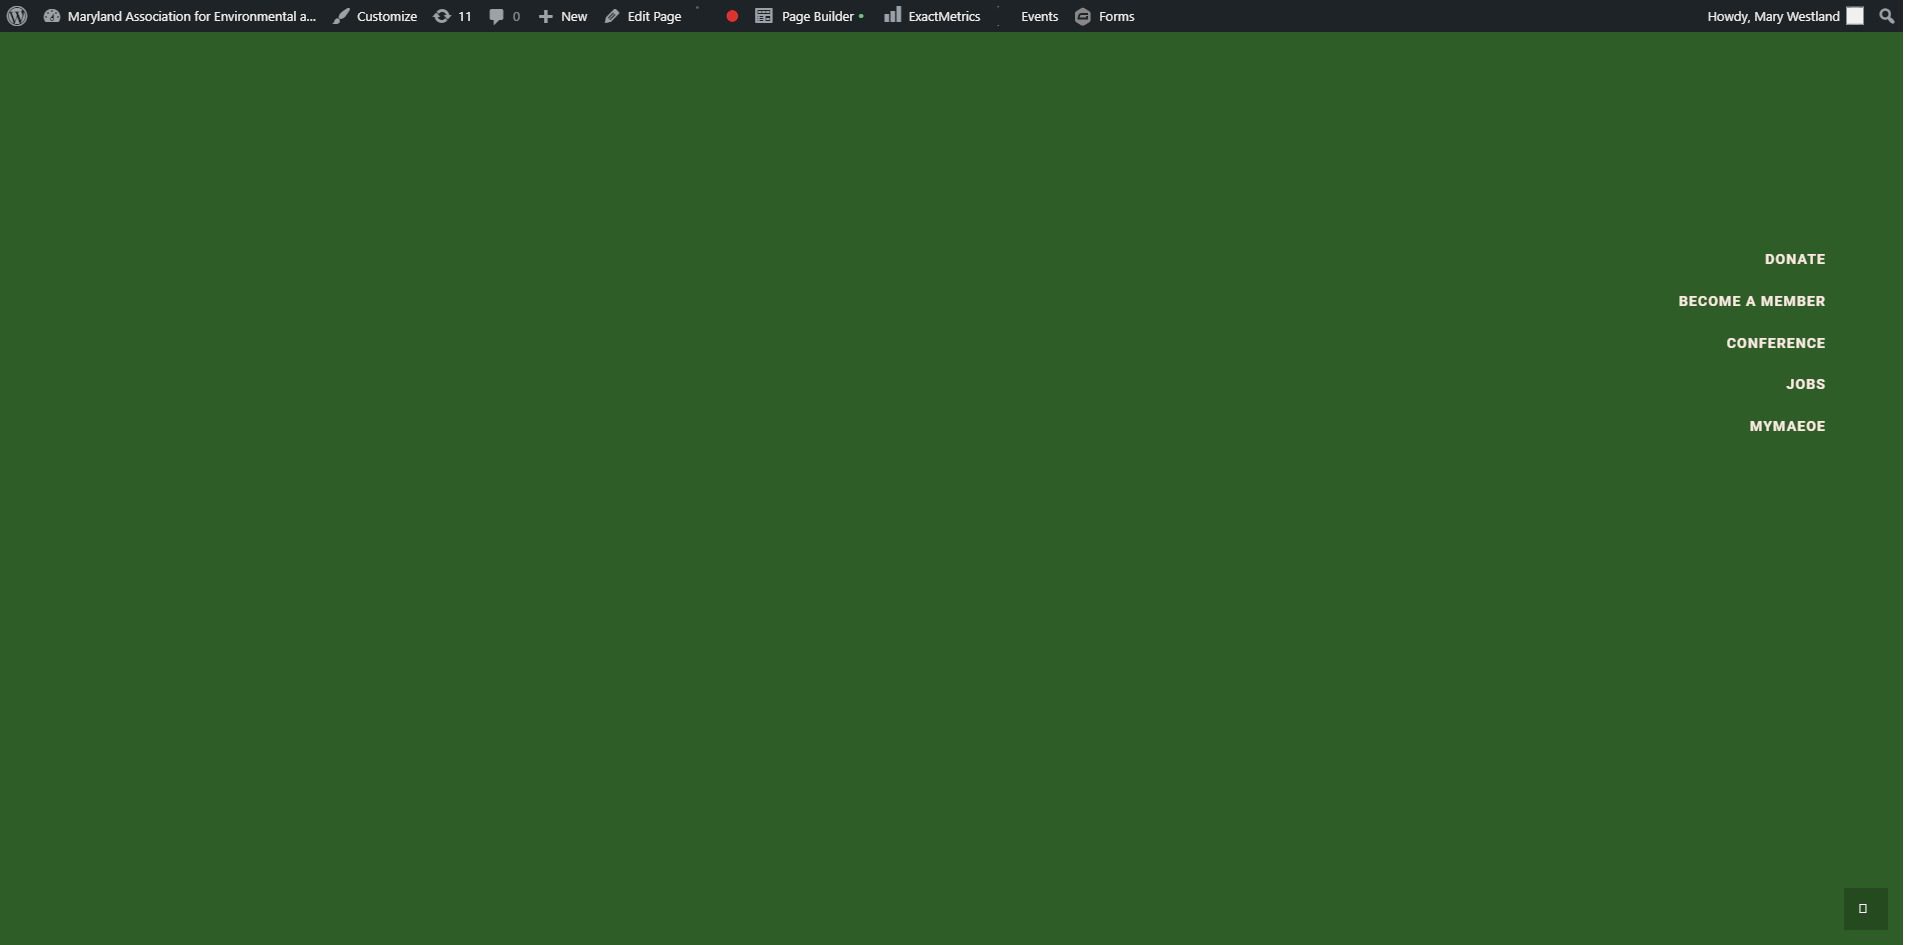The image size is (1920, 945).
Task: Open the Howdy, Mary Westland account menu
Action: [1772, 16]
